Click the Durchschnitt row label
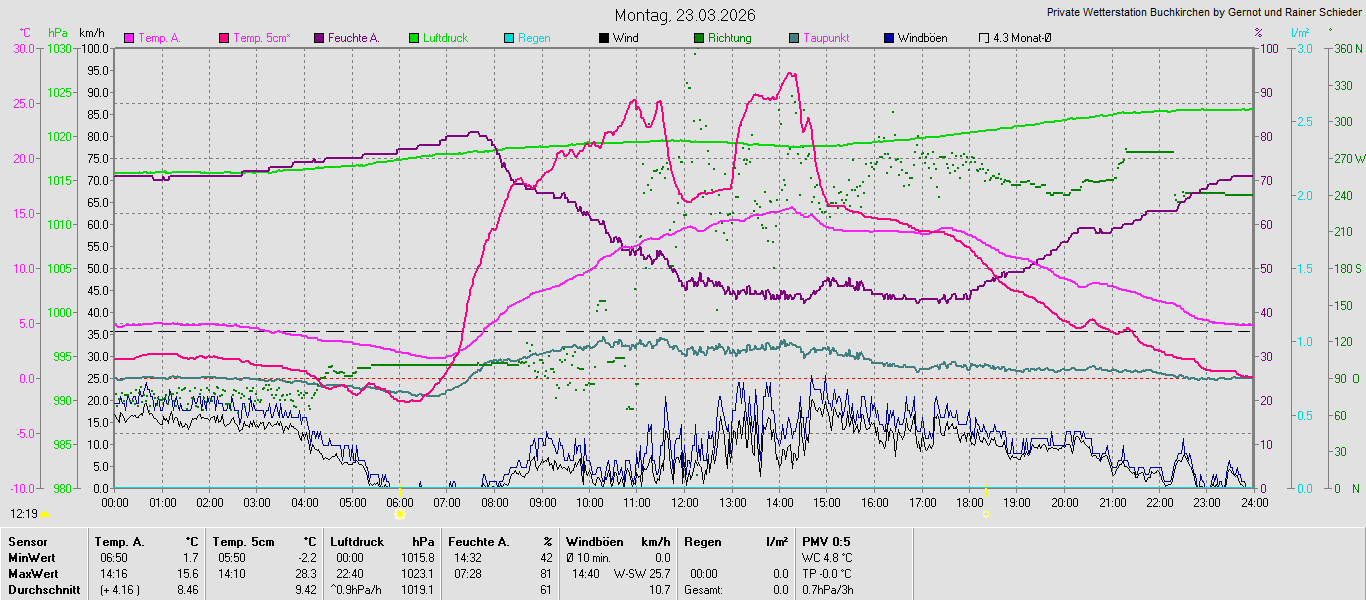The image size is (1366, 600). [40, 590]
